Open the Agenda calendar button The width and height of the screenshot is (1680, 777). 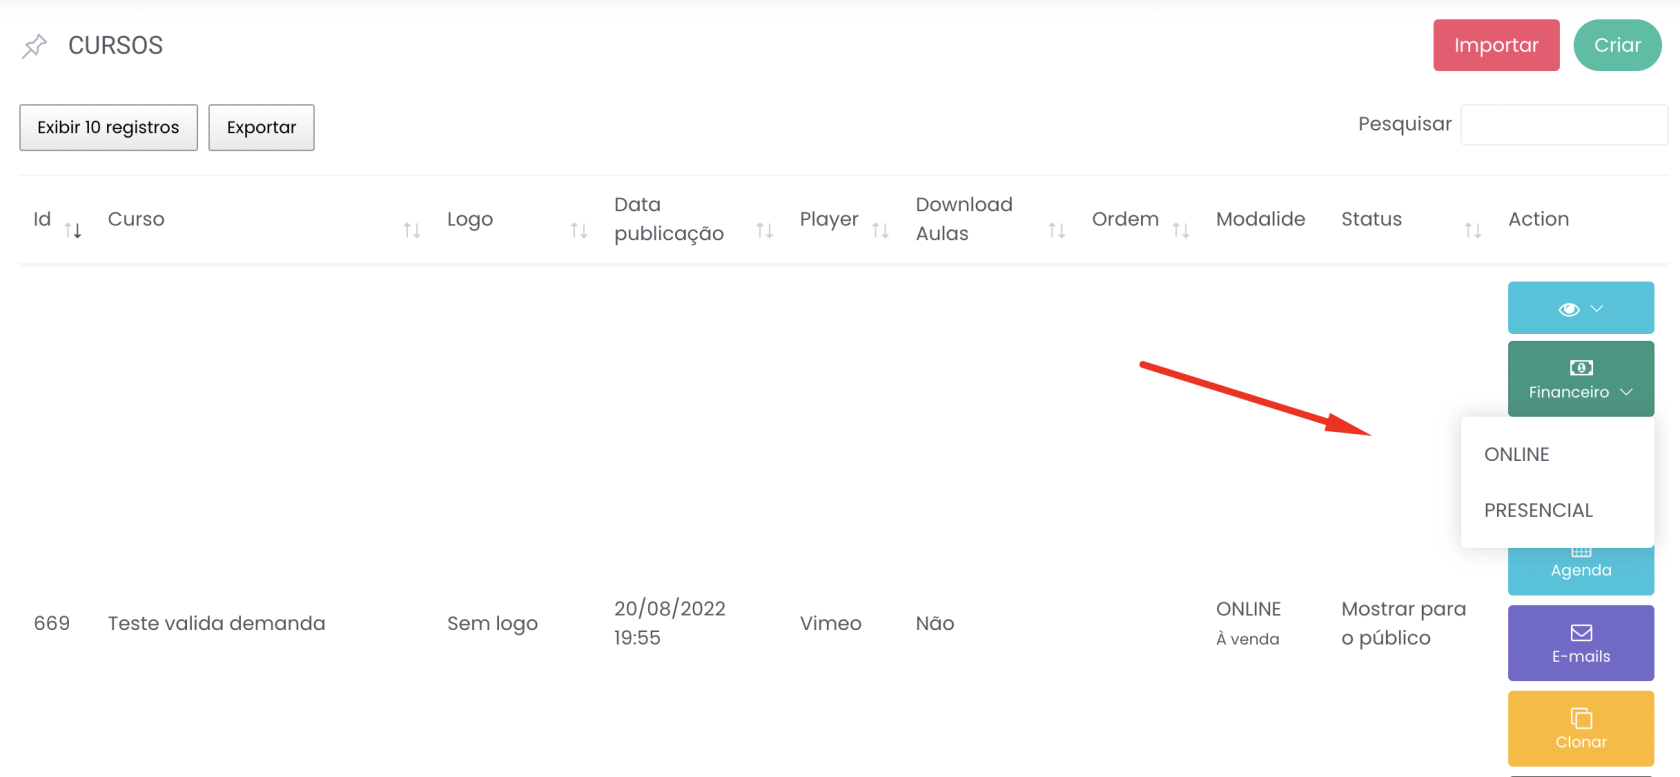tap(1580, 570)
